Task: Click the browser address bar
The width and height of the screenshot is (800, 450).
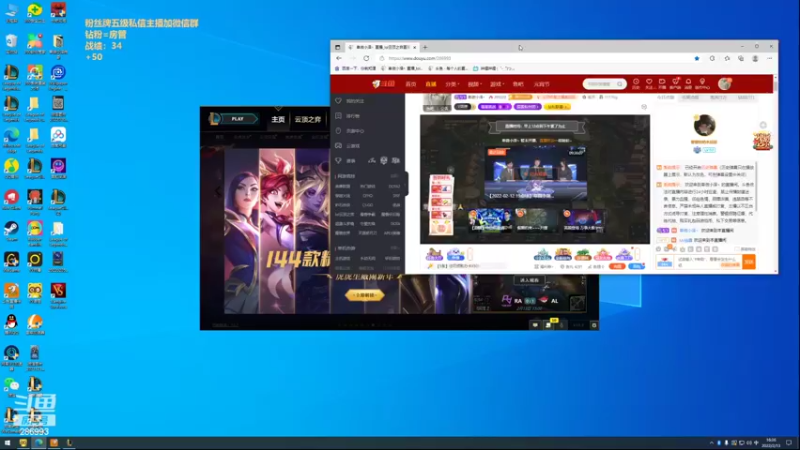Action: coord(536,58)
